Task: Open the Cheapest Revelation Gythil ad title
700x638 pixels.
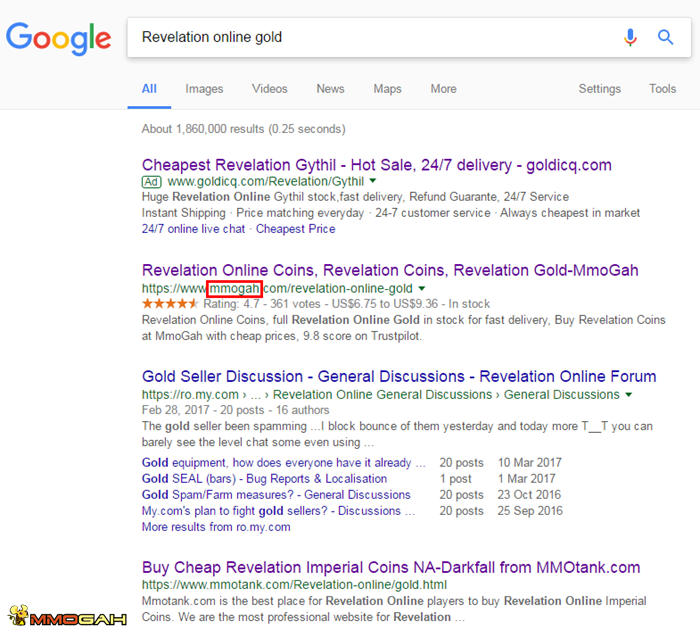Action: [x=376, y=165]
